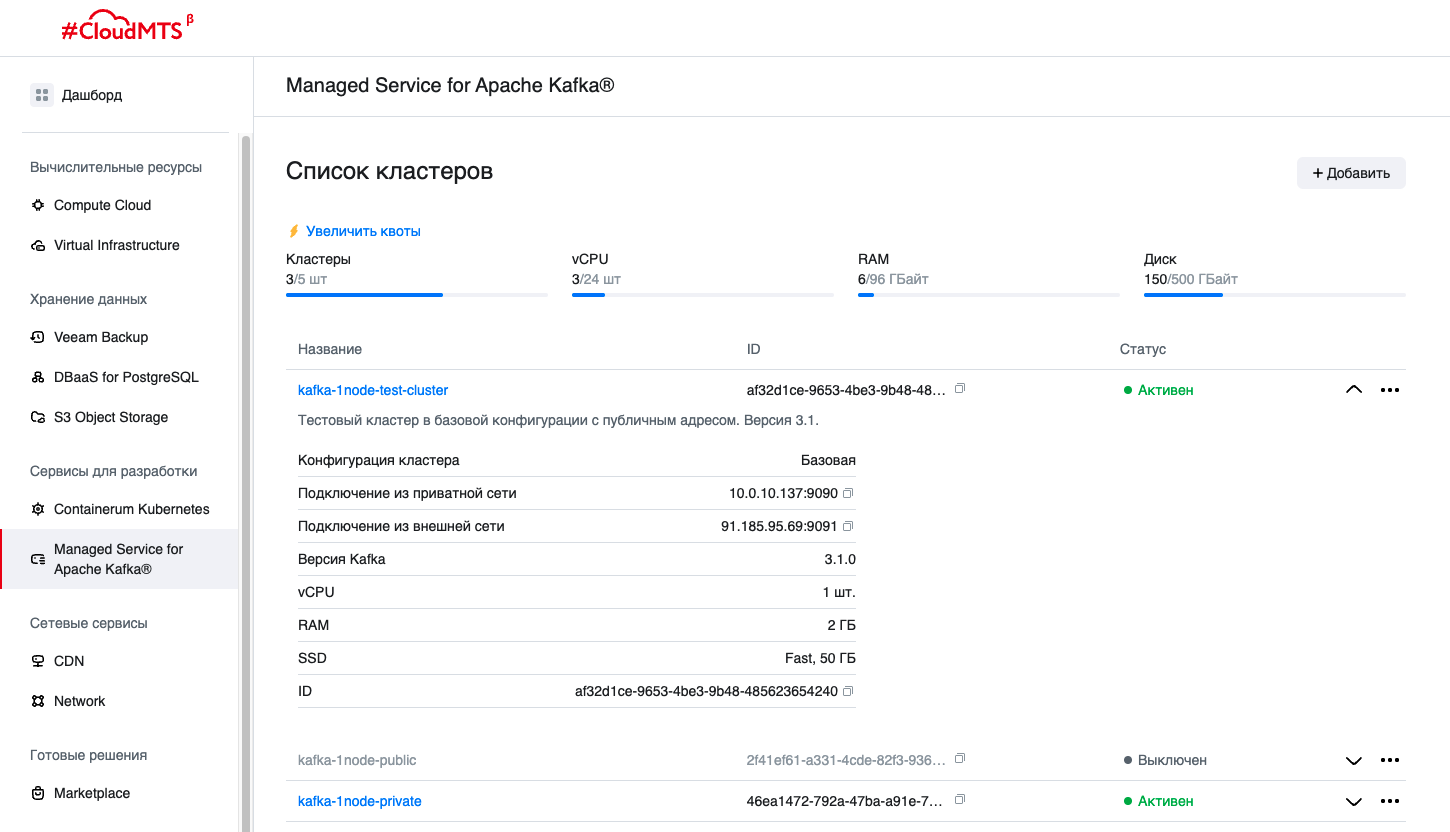This screenshot has width=1450, height=832.
Task: Expand kafka-1node-public cluster details
Action: coord(1354,760)
